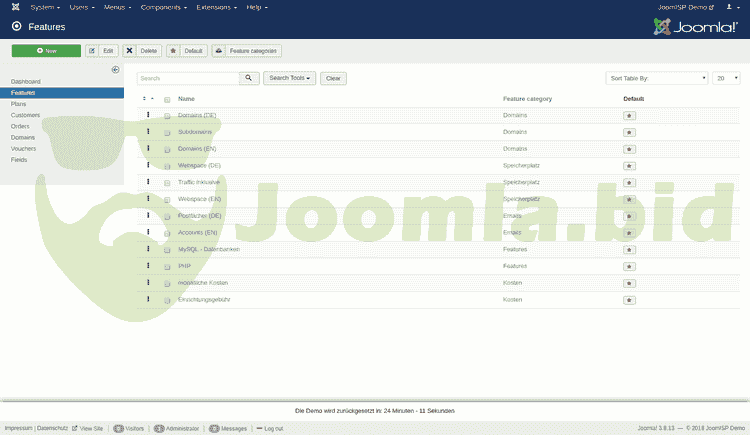Toggle default star for PHP row
Viewport: 750px width, 435px height.
point(629,266)
